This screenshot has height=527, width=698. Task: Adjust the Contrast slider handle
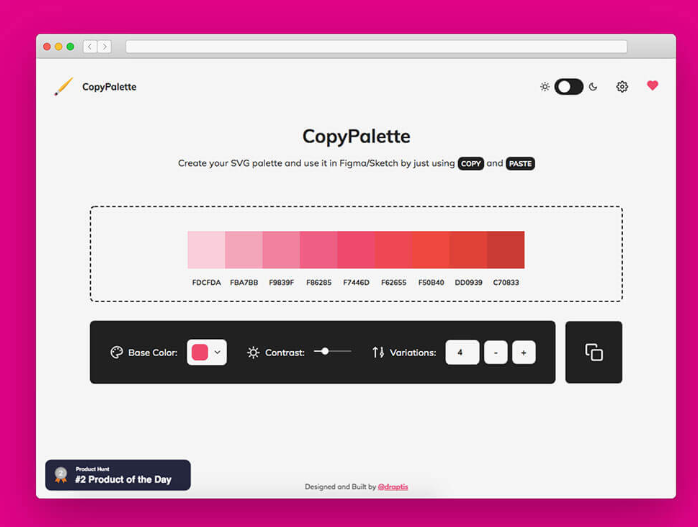(x=325, y=351)
